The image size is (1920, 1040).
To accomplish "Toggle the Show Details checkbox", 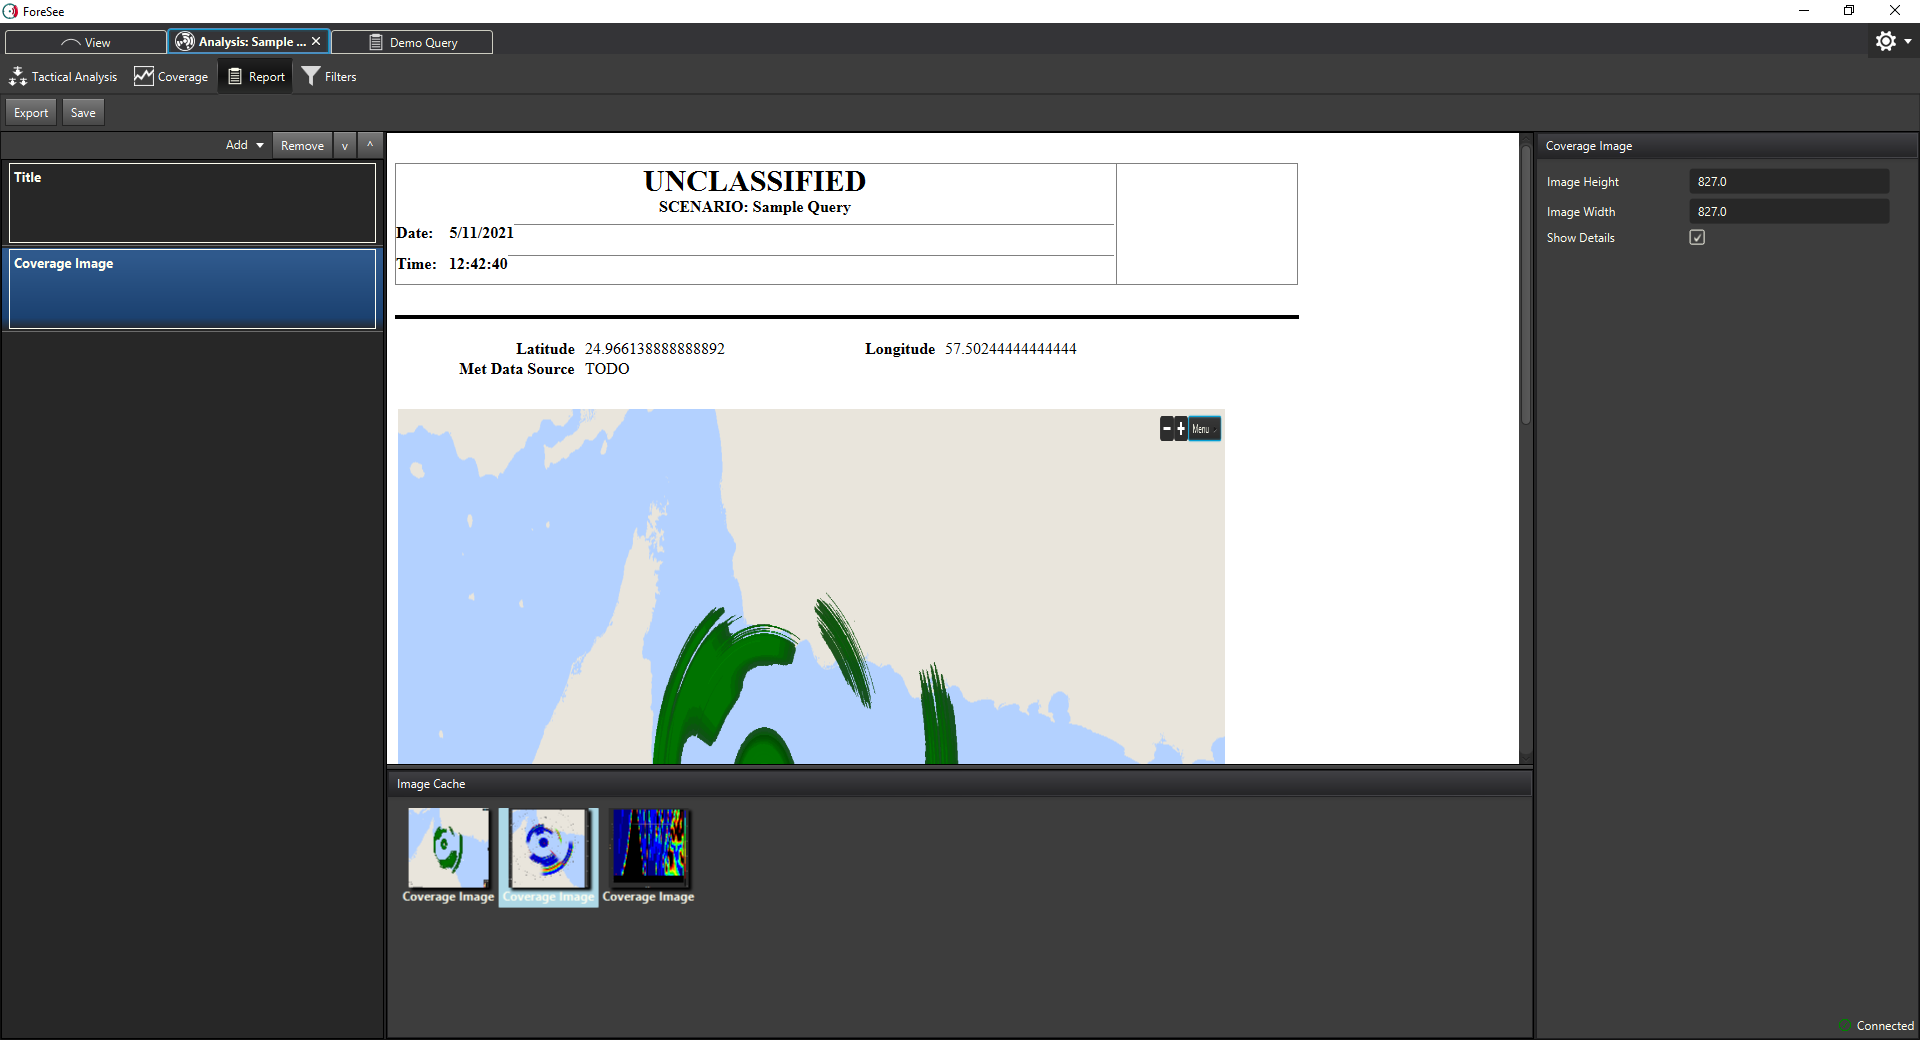I will (1697, 238).
